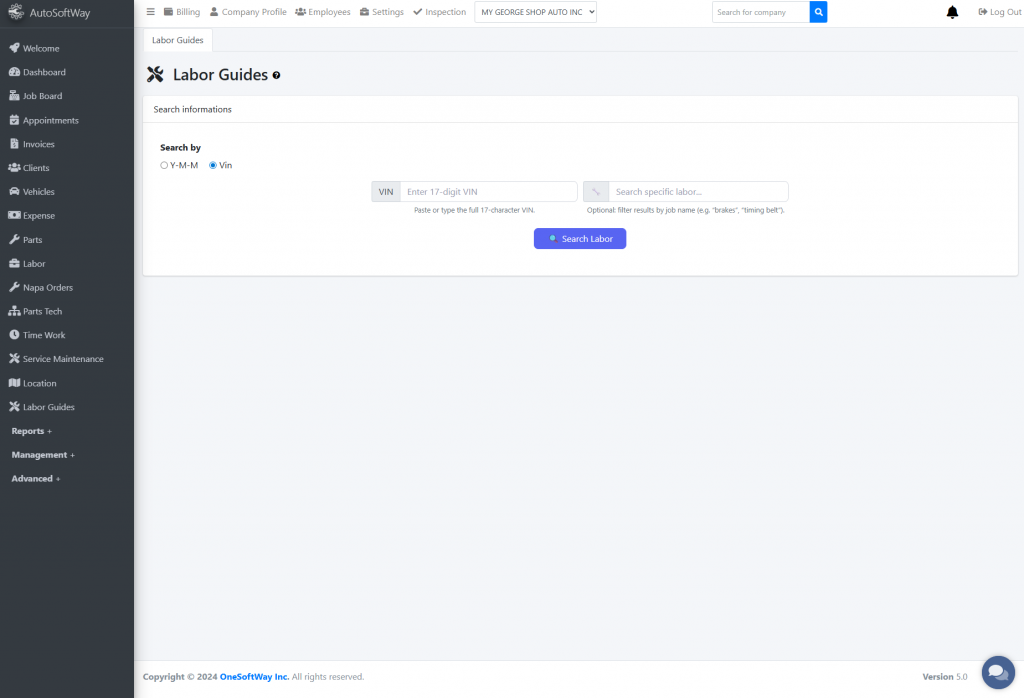Open the chat bubble widget

click(x=997, y=672)
